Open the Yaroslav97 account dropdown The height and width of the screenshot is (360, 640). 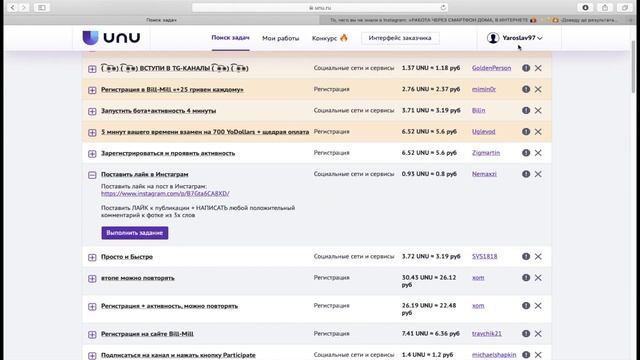point(514,38)
